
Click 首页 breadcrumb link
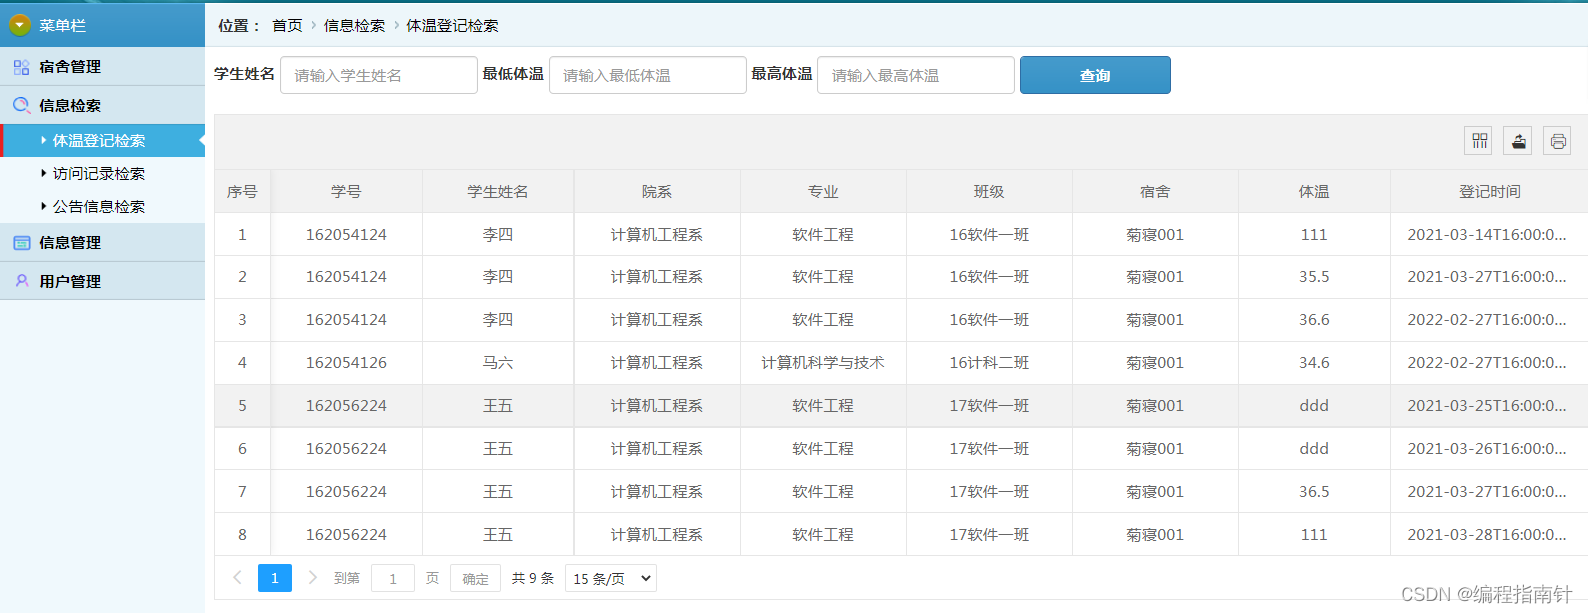click(287, 26)
